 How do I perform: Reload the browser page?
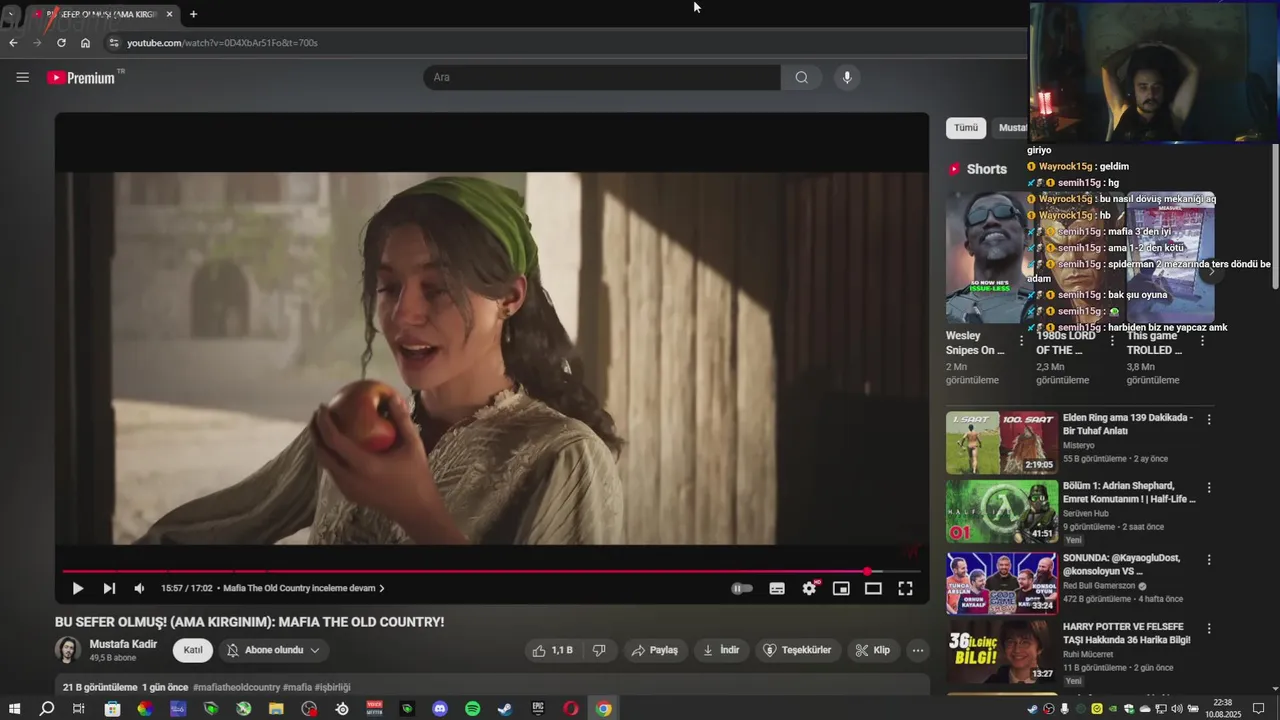[x=61, y=43]
